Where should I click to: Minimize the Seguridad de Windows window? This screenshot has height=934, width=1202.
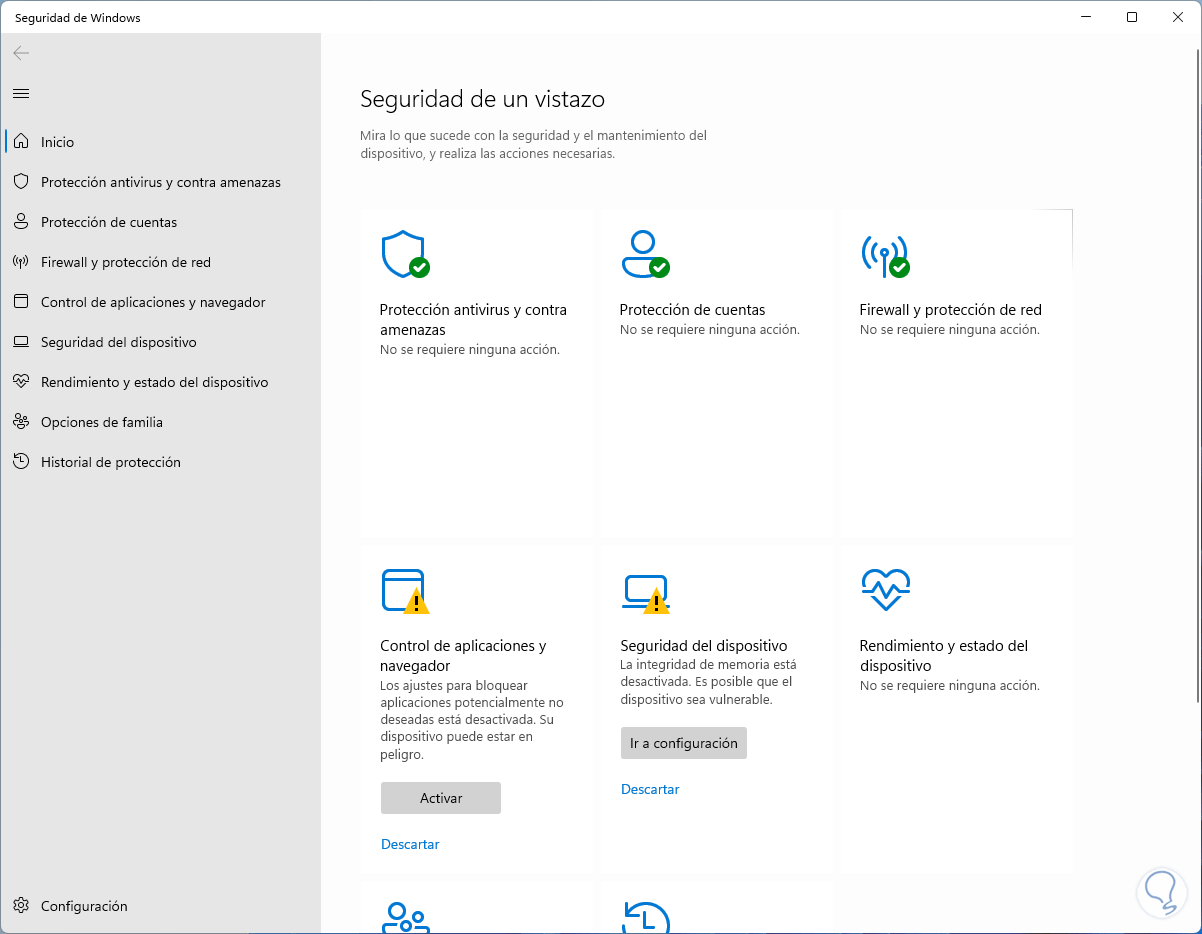pyautogui.click(x=1086, y=17)
